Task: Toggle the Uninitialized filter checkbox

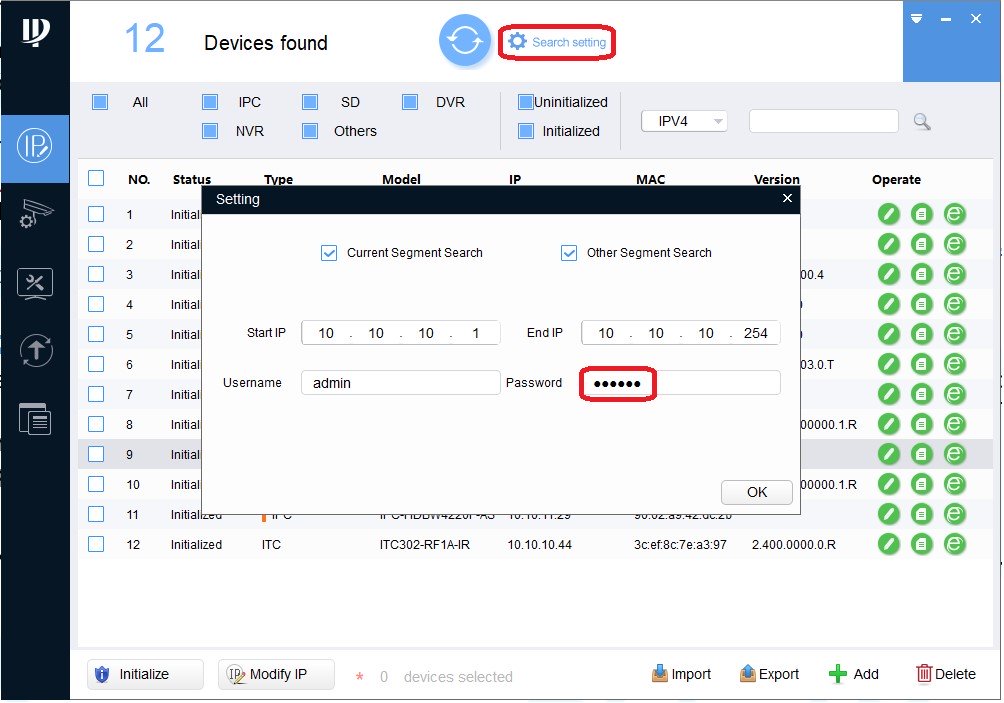Action: (x=526, y=102)
